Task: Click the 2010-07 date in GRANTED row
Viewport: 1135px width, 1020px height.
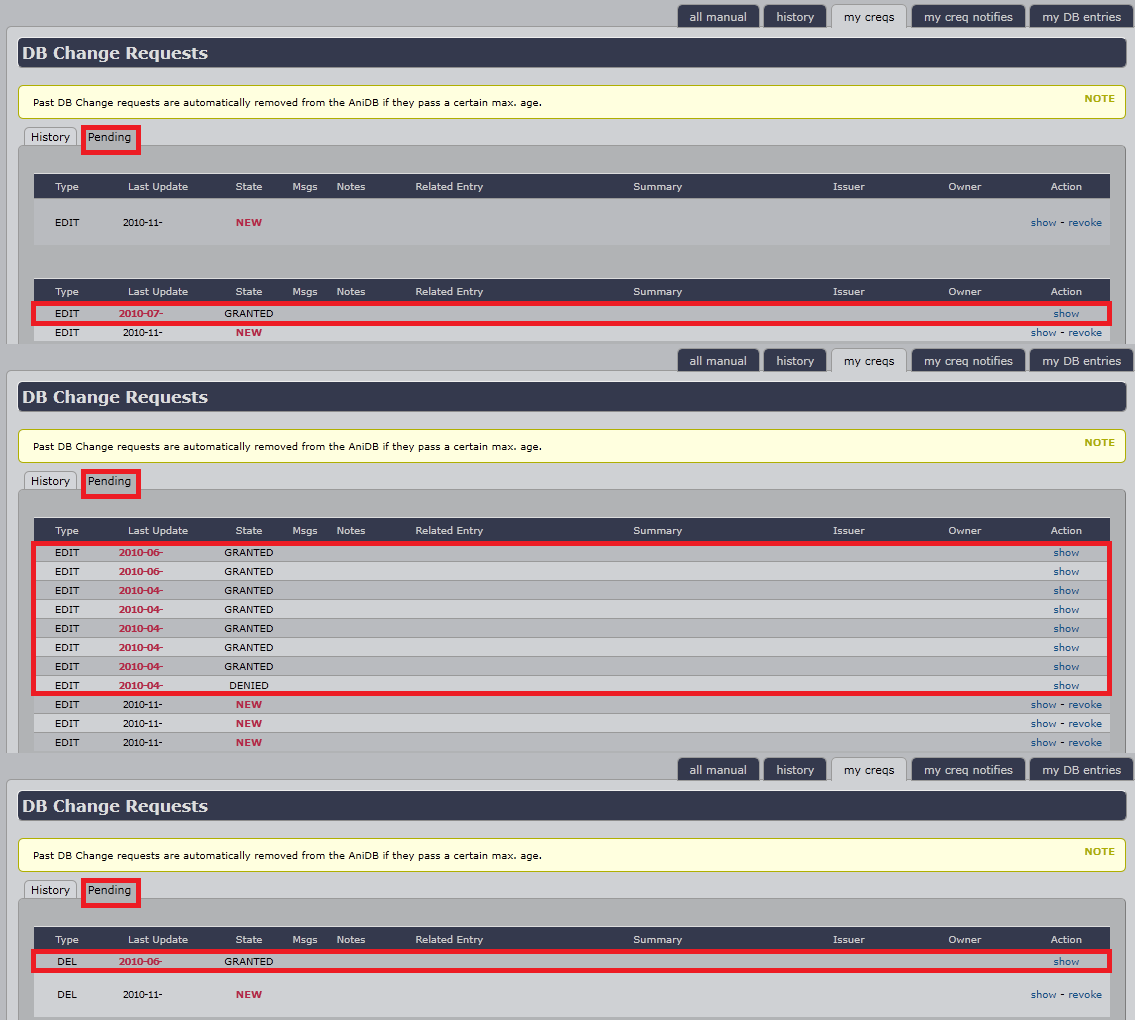Action: point(140,314)
